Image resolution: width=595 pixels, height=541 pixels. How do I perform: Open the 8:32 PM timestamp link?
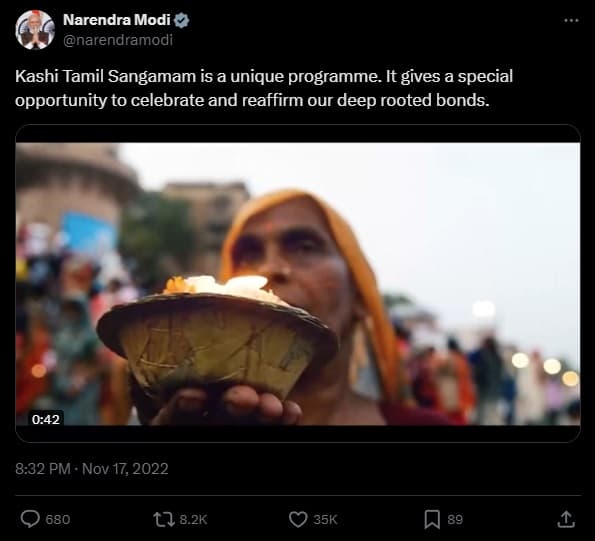point(43,469)
